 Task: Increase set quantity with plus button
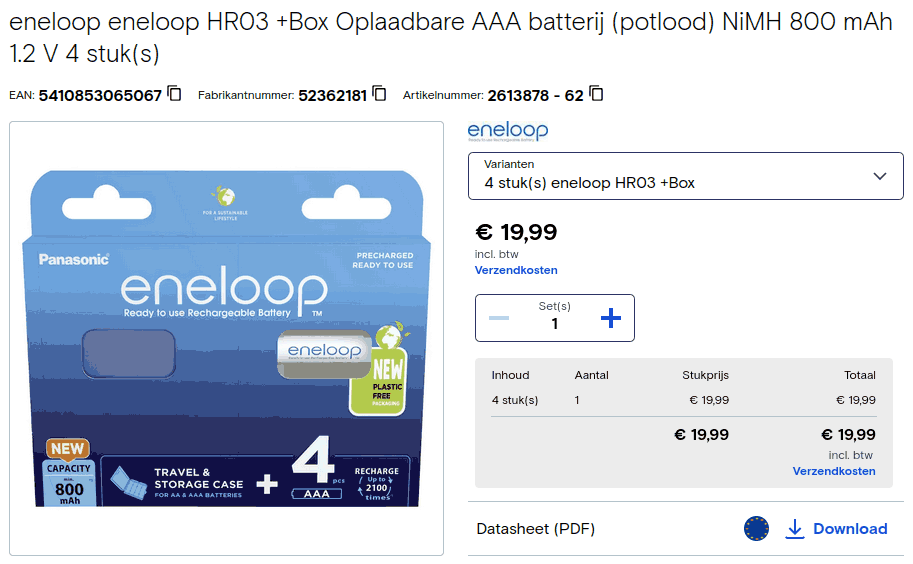coord(611,319)
